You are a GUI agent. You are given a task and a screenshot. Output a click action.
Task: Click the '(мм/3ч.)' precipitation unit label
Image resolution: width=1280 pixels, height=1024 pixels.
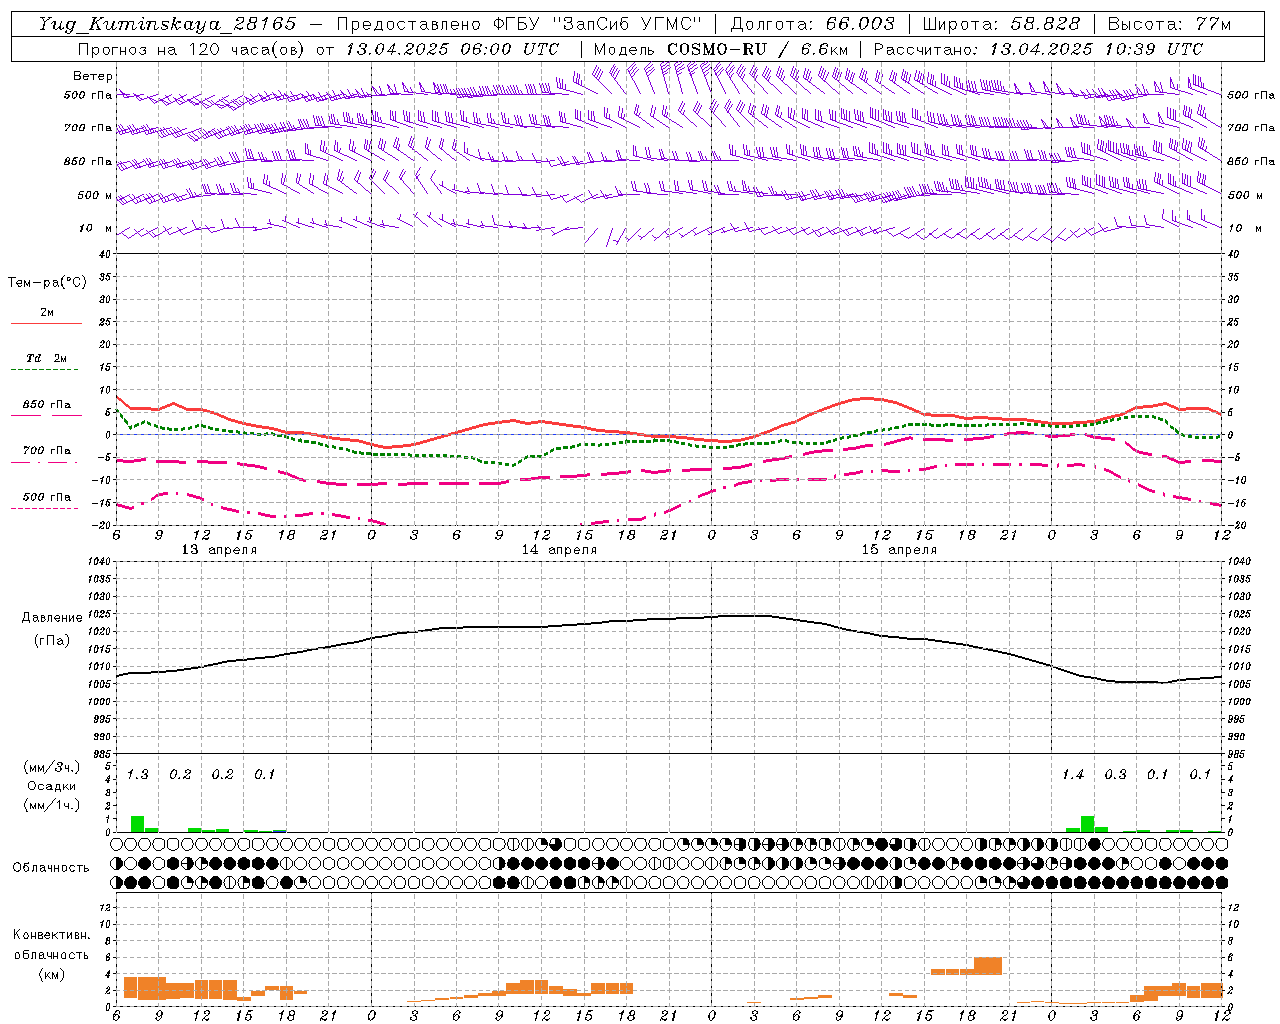pyautogui.click(x=52, y=767)
